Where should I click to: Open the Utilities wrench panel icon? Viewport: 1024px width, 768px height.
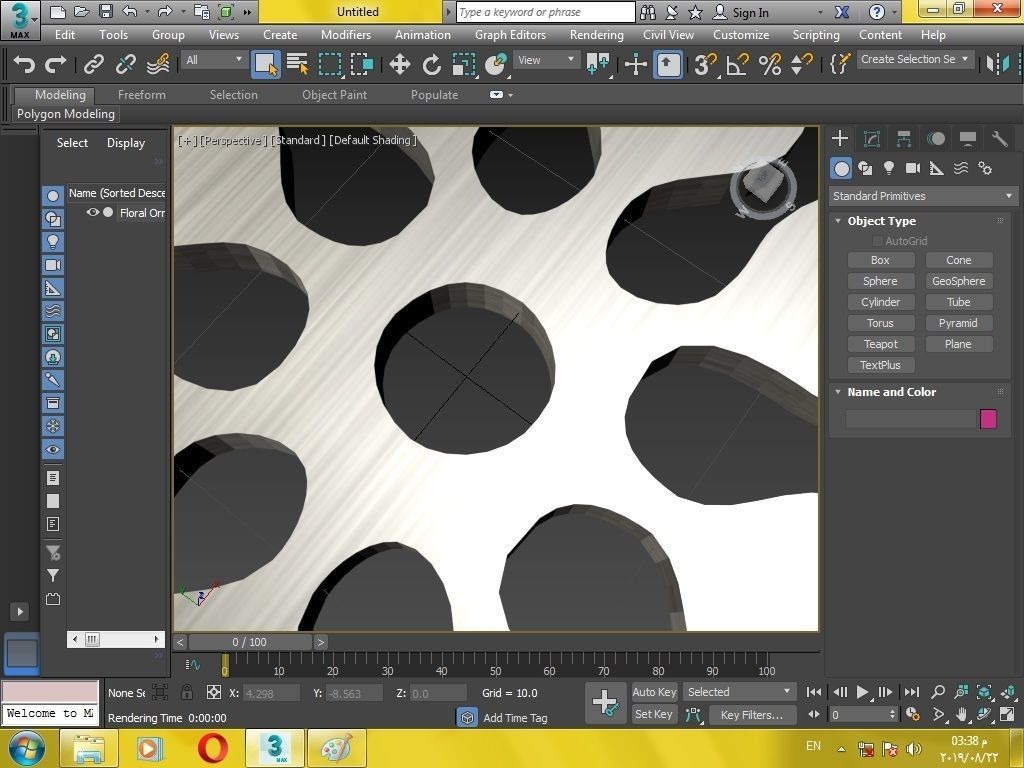(1000, 138)
